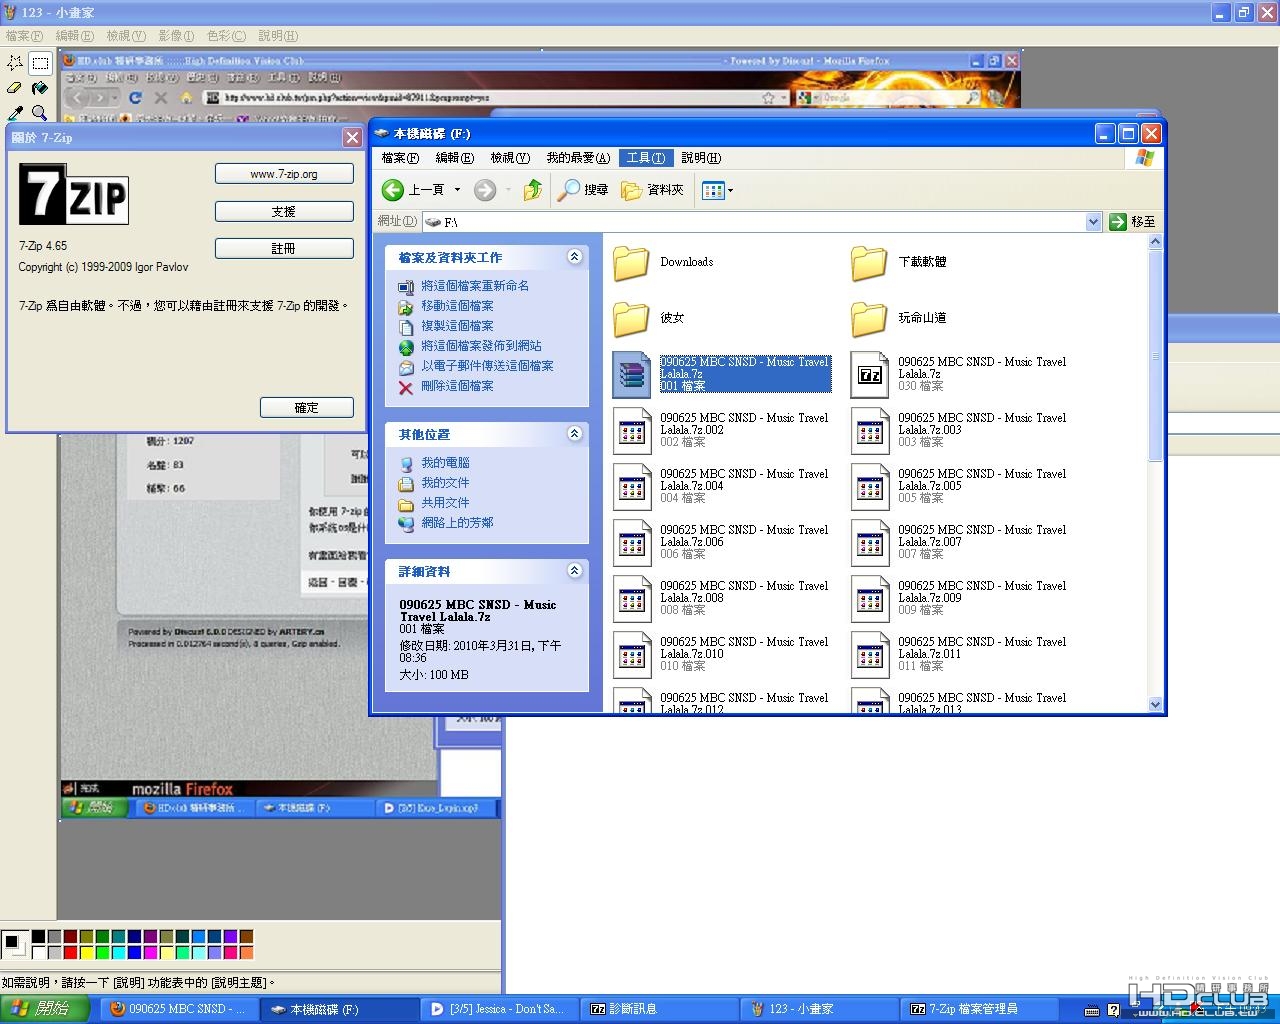Image resolution: width=1280 pixels, height=1024 pixels.
Task: Open the Views dropdown arrow in Explorer
Action: tap(730, 190)
